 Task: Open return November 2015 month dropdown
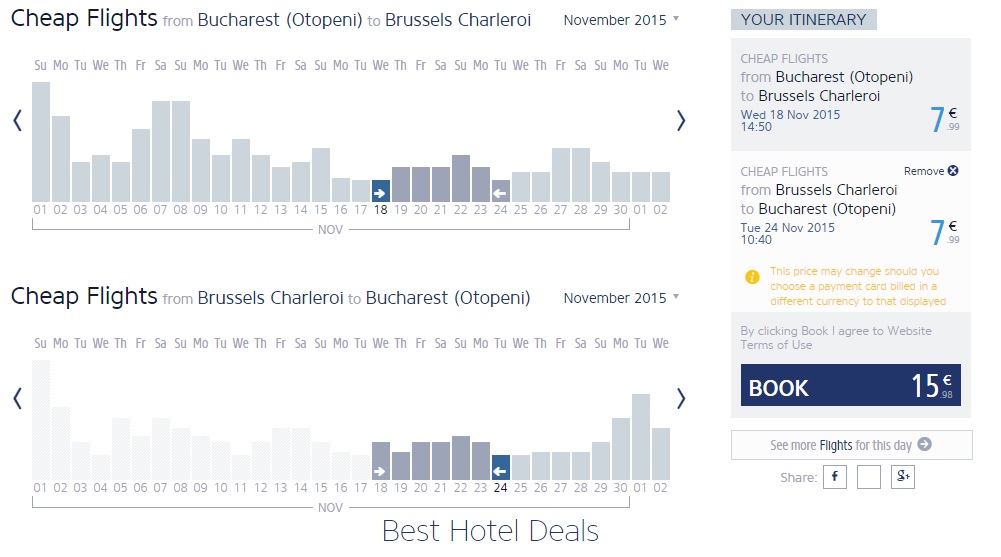621,298
